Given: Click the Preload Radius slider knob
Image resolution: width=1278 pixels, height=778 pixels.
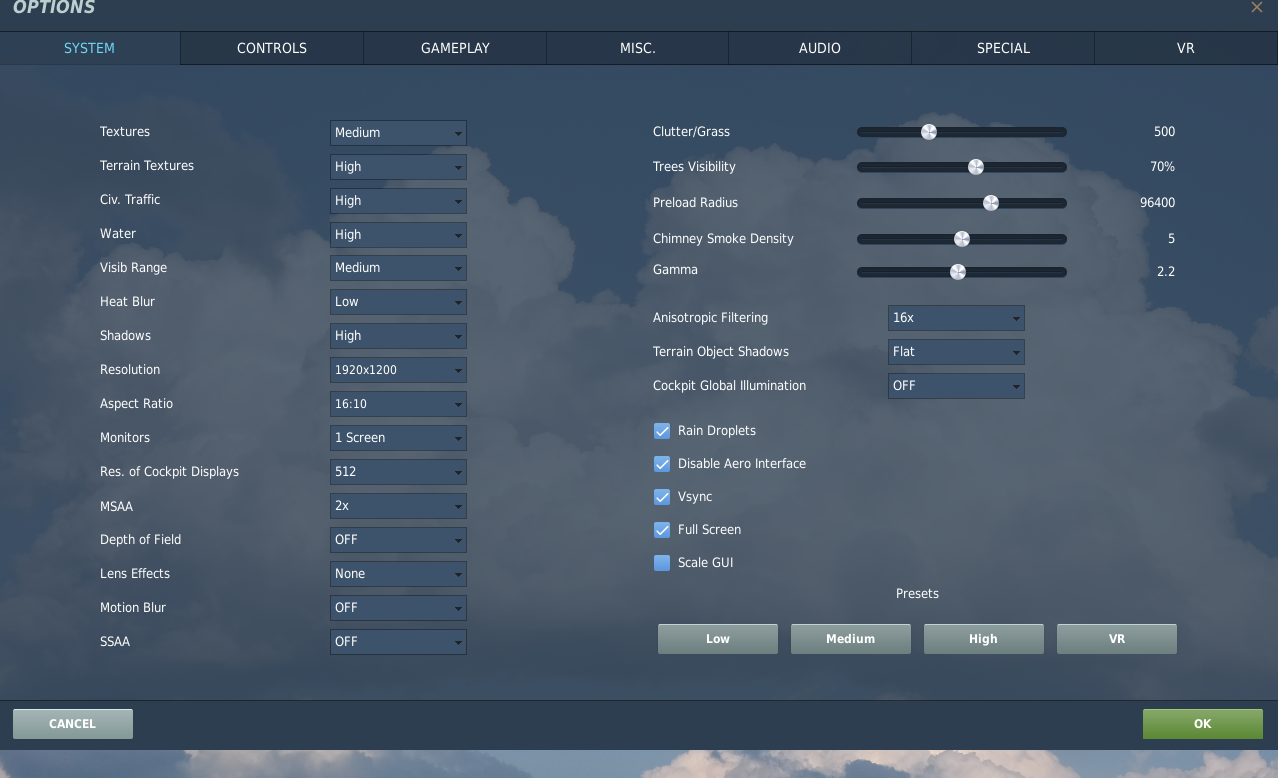Looking at the screenshot, I should [x=991, y=203].
